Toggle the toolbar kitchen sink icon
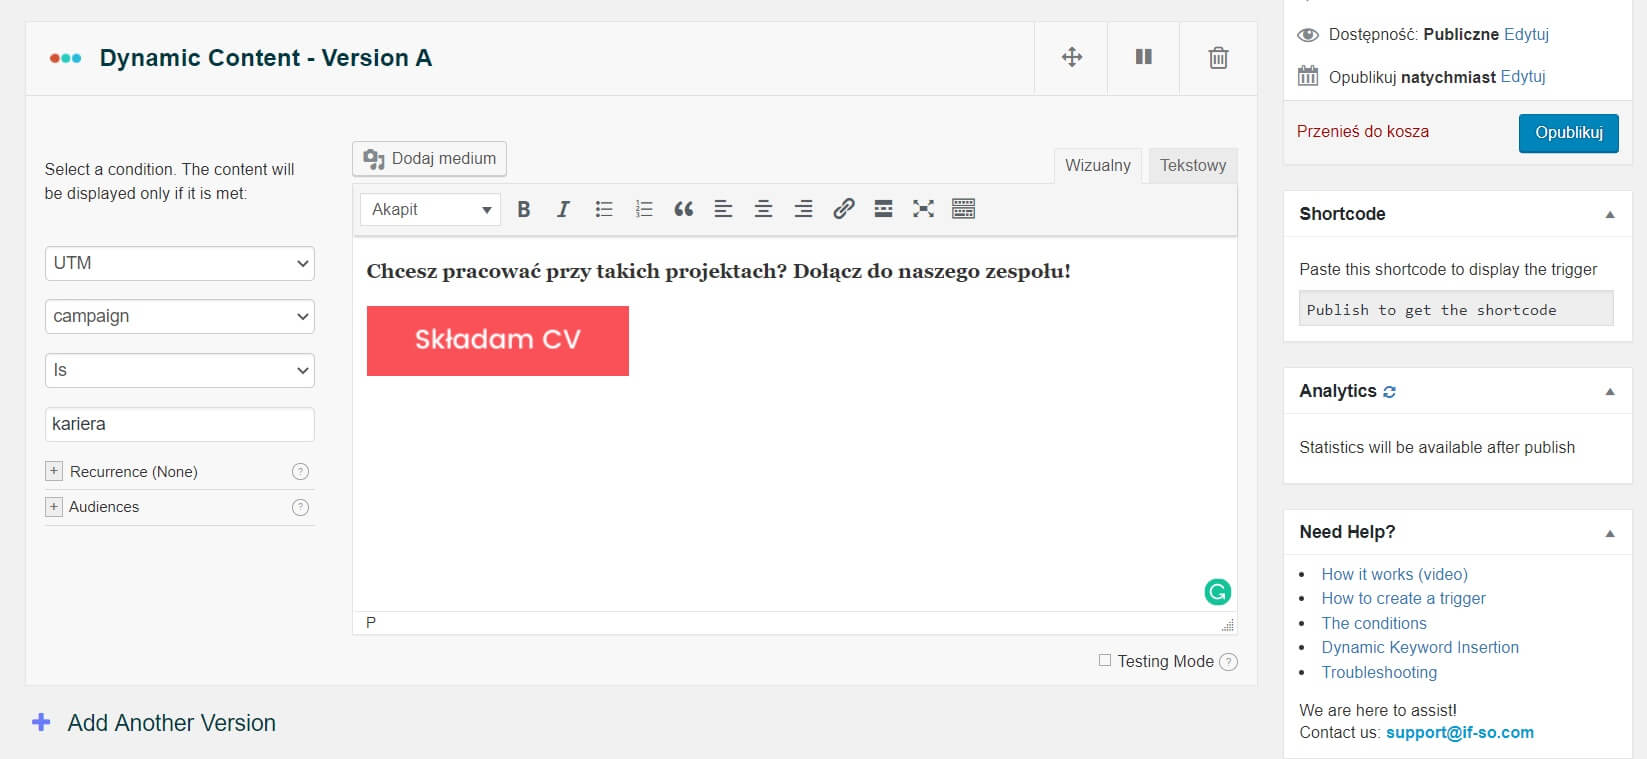The image size is (1647, 759). coord(963,209)
